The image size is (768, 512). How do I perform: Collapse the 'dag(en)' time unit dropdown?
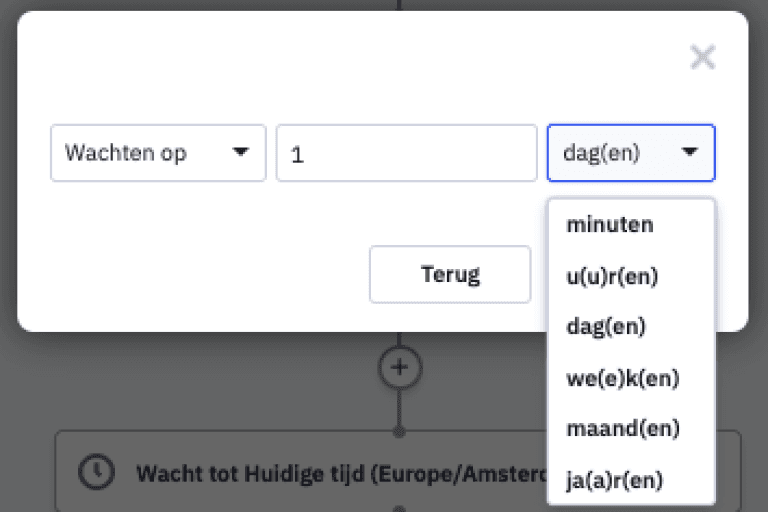pyautogui.click(x=630, y=153)
